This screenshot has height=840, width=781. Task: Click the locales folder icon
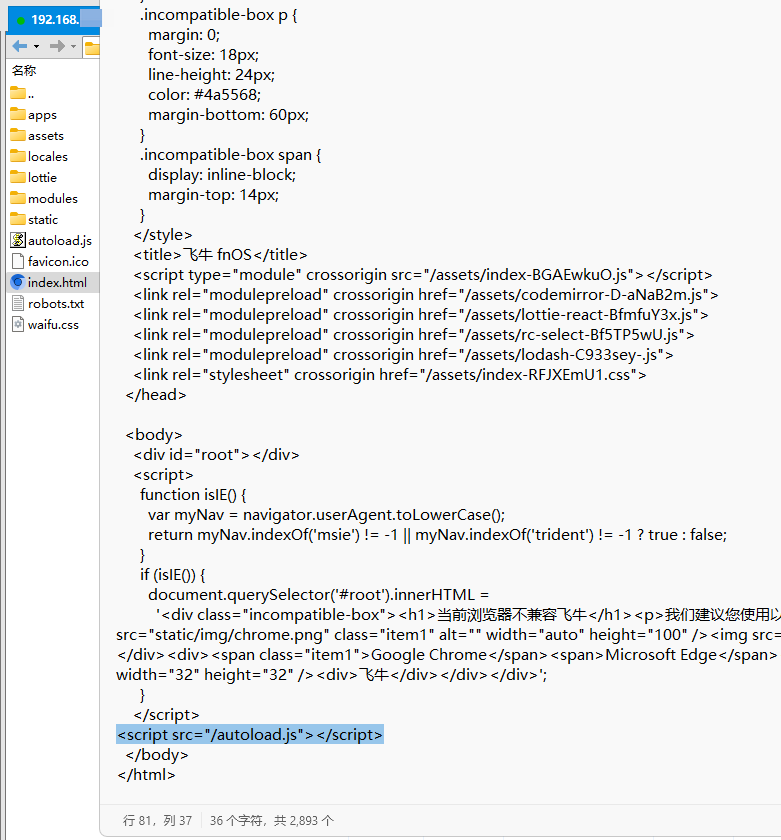[18, 156]
